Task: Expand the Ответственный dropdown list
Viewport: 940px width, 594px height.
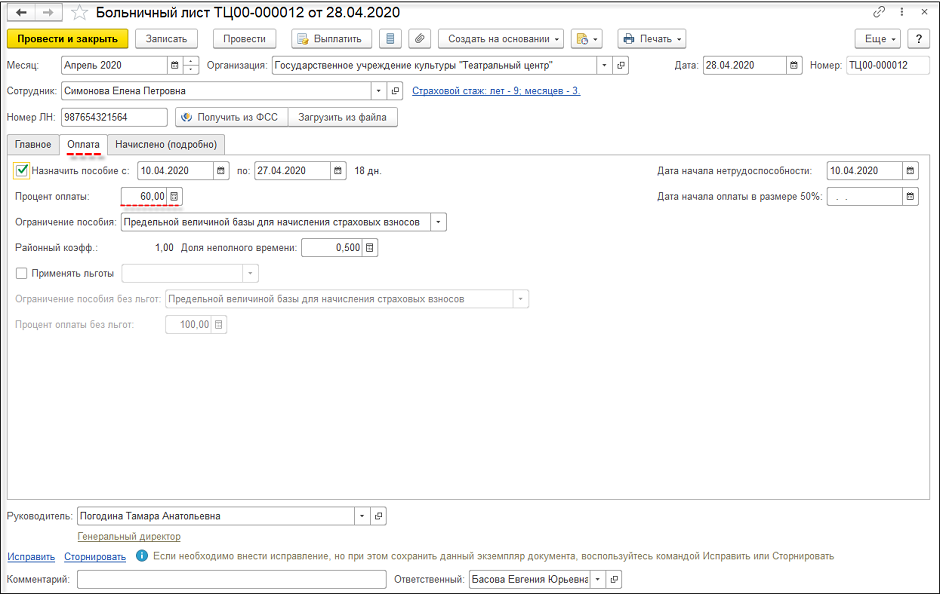Action: [x=598, y=580]
